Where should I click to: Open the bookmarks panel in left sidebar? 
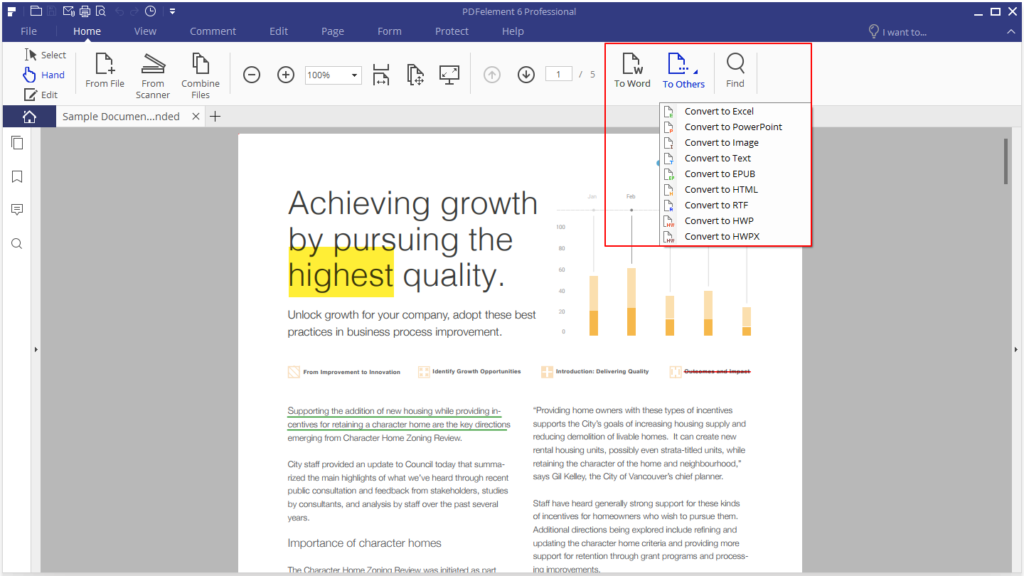pos(17,176)
